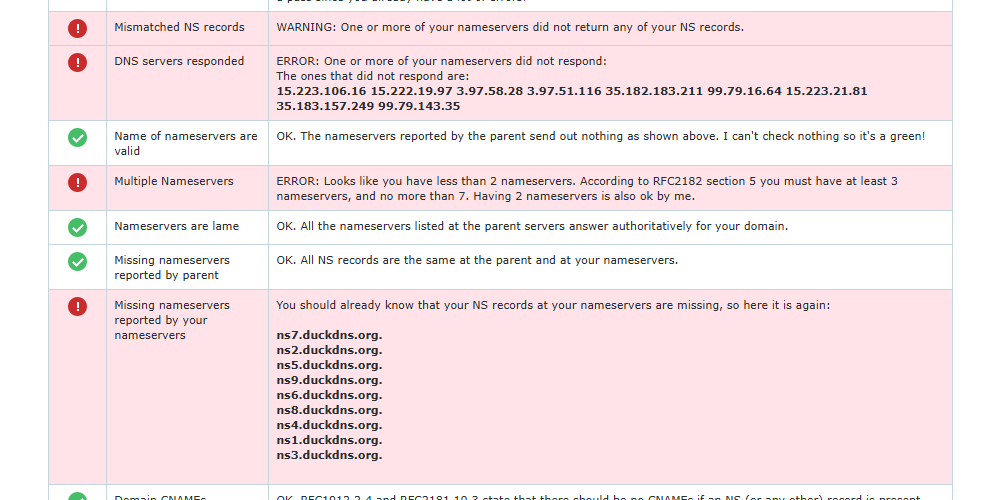The height and width of the screenshot is (500, 987).
Task: Click error icon for Missing nameservers reported by your nameservers
Action: [77, 307]
